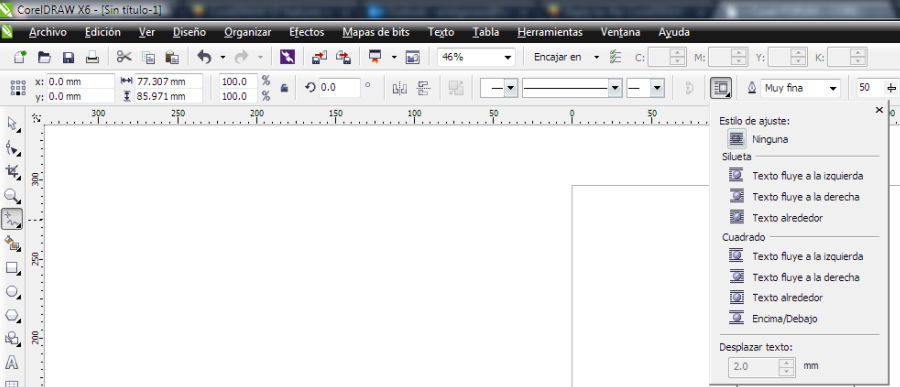Click the ruler origin corner icon
Image resolution: width=900 pixels, height=387 pixels.
coord(37,118)
